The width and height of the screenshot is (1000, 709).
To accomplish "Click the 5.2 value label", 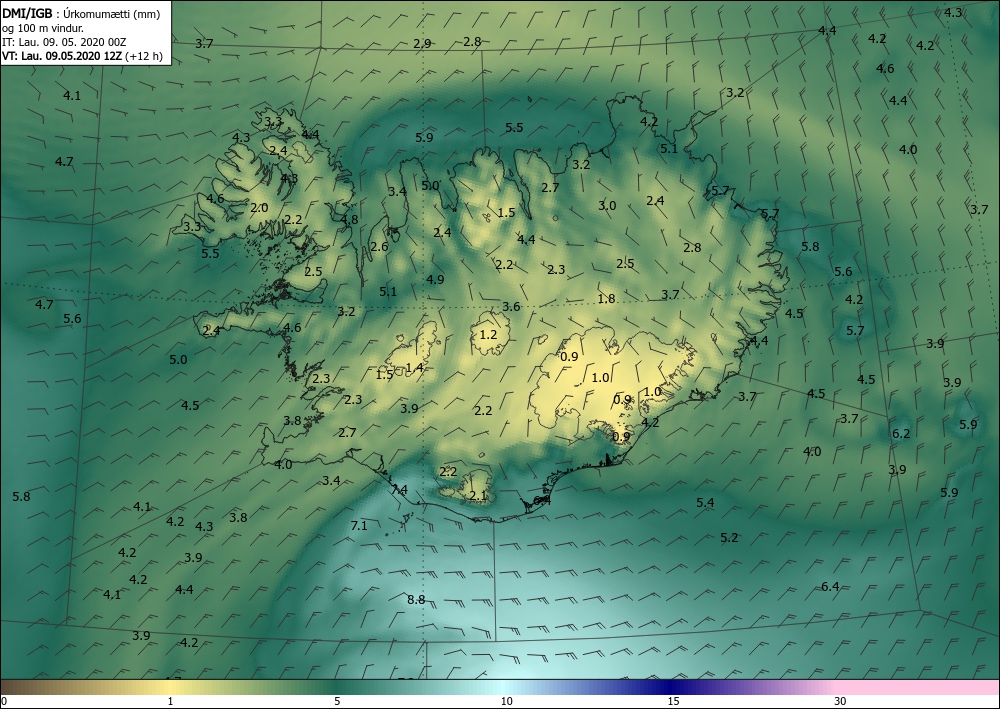I will pyautogui.click(x=729, y=537).
